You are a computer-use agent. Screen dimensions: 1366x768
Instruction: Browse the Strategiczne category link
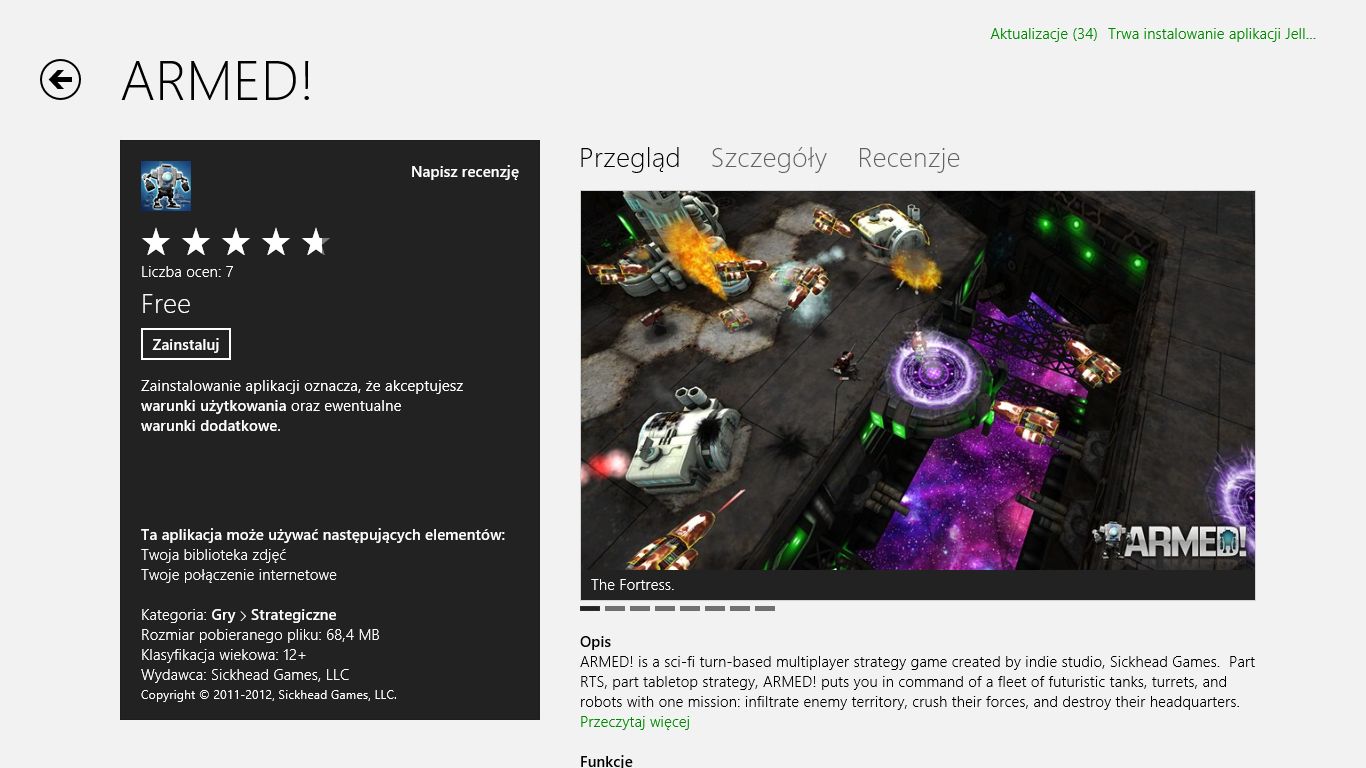click(294, 615)
